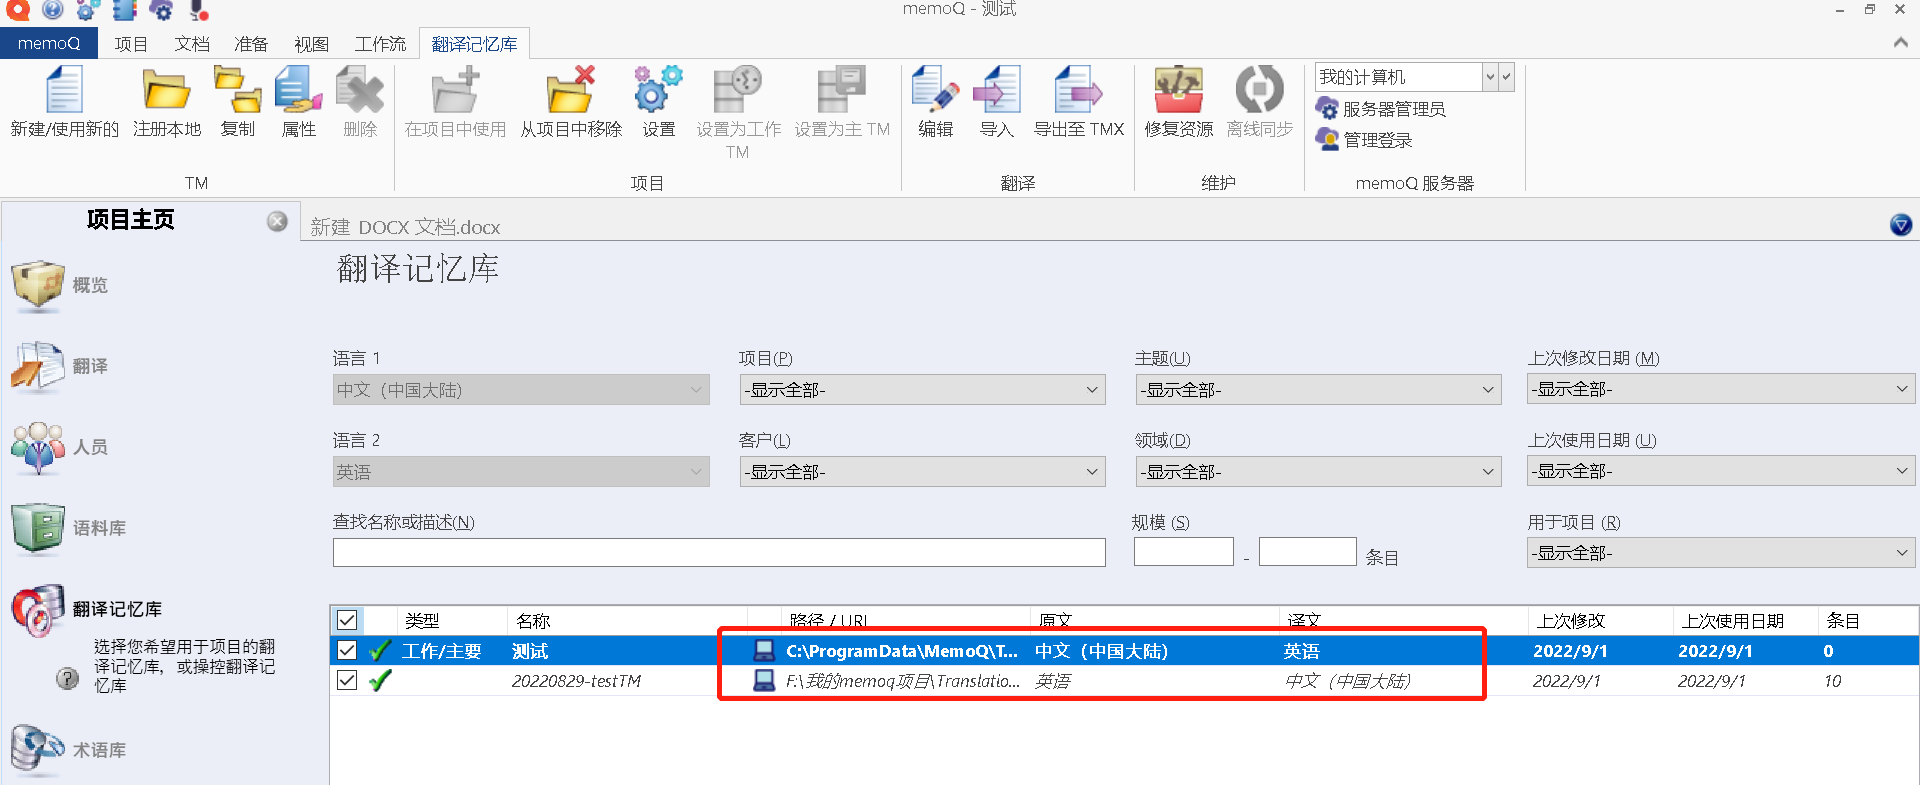Click the New/Use New TM icon
Image resolution: width=1920 pixels, height=785 pixels.
64,90
